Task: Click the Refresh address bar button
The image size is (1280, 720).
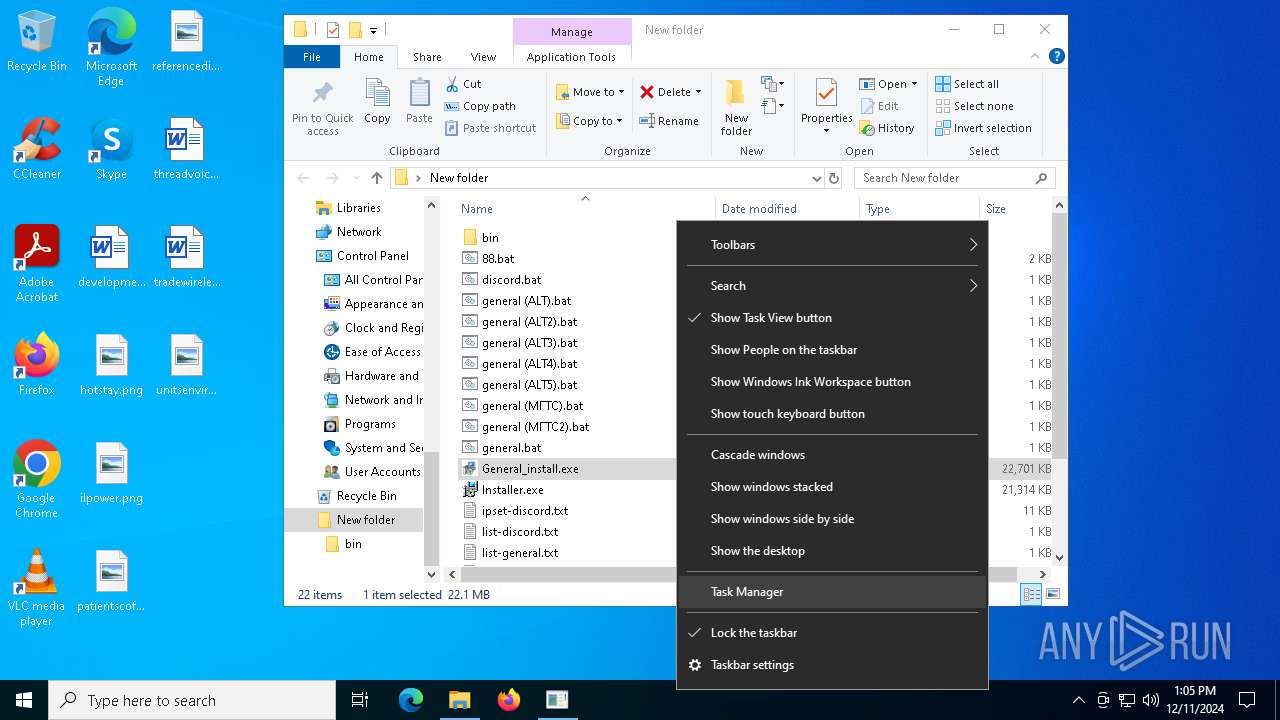Action: point(834,178)
